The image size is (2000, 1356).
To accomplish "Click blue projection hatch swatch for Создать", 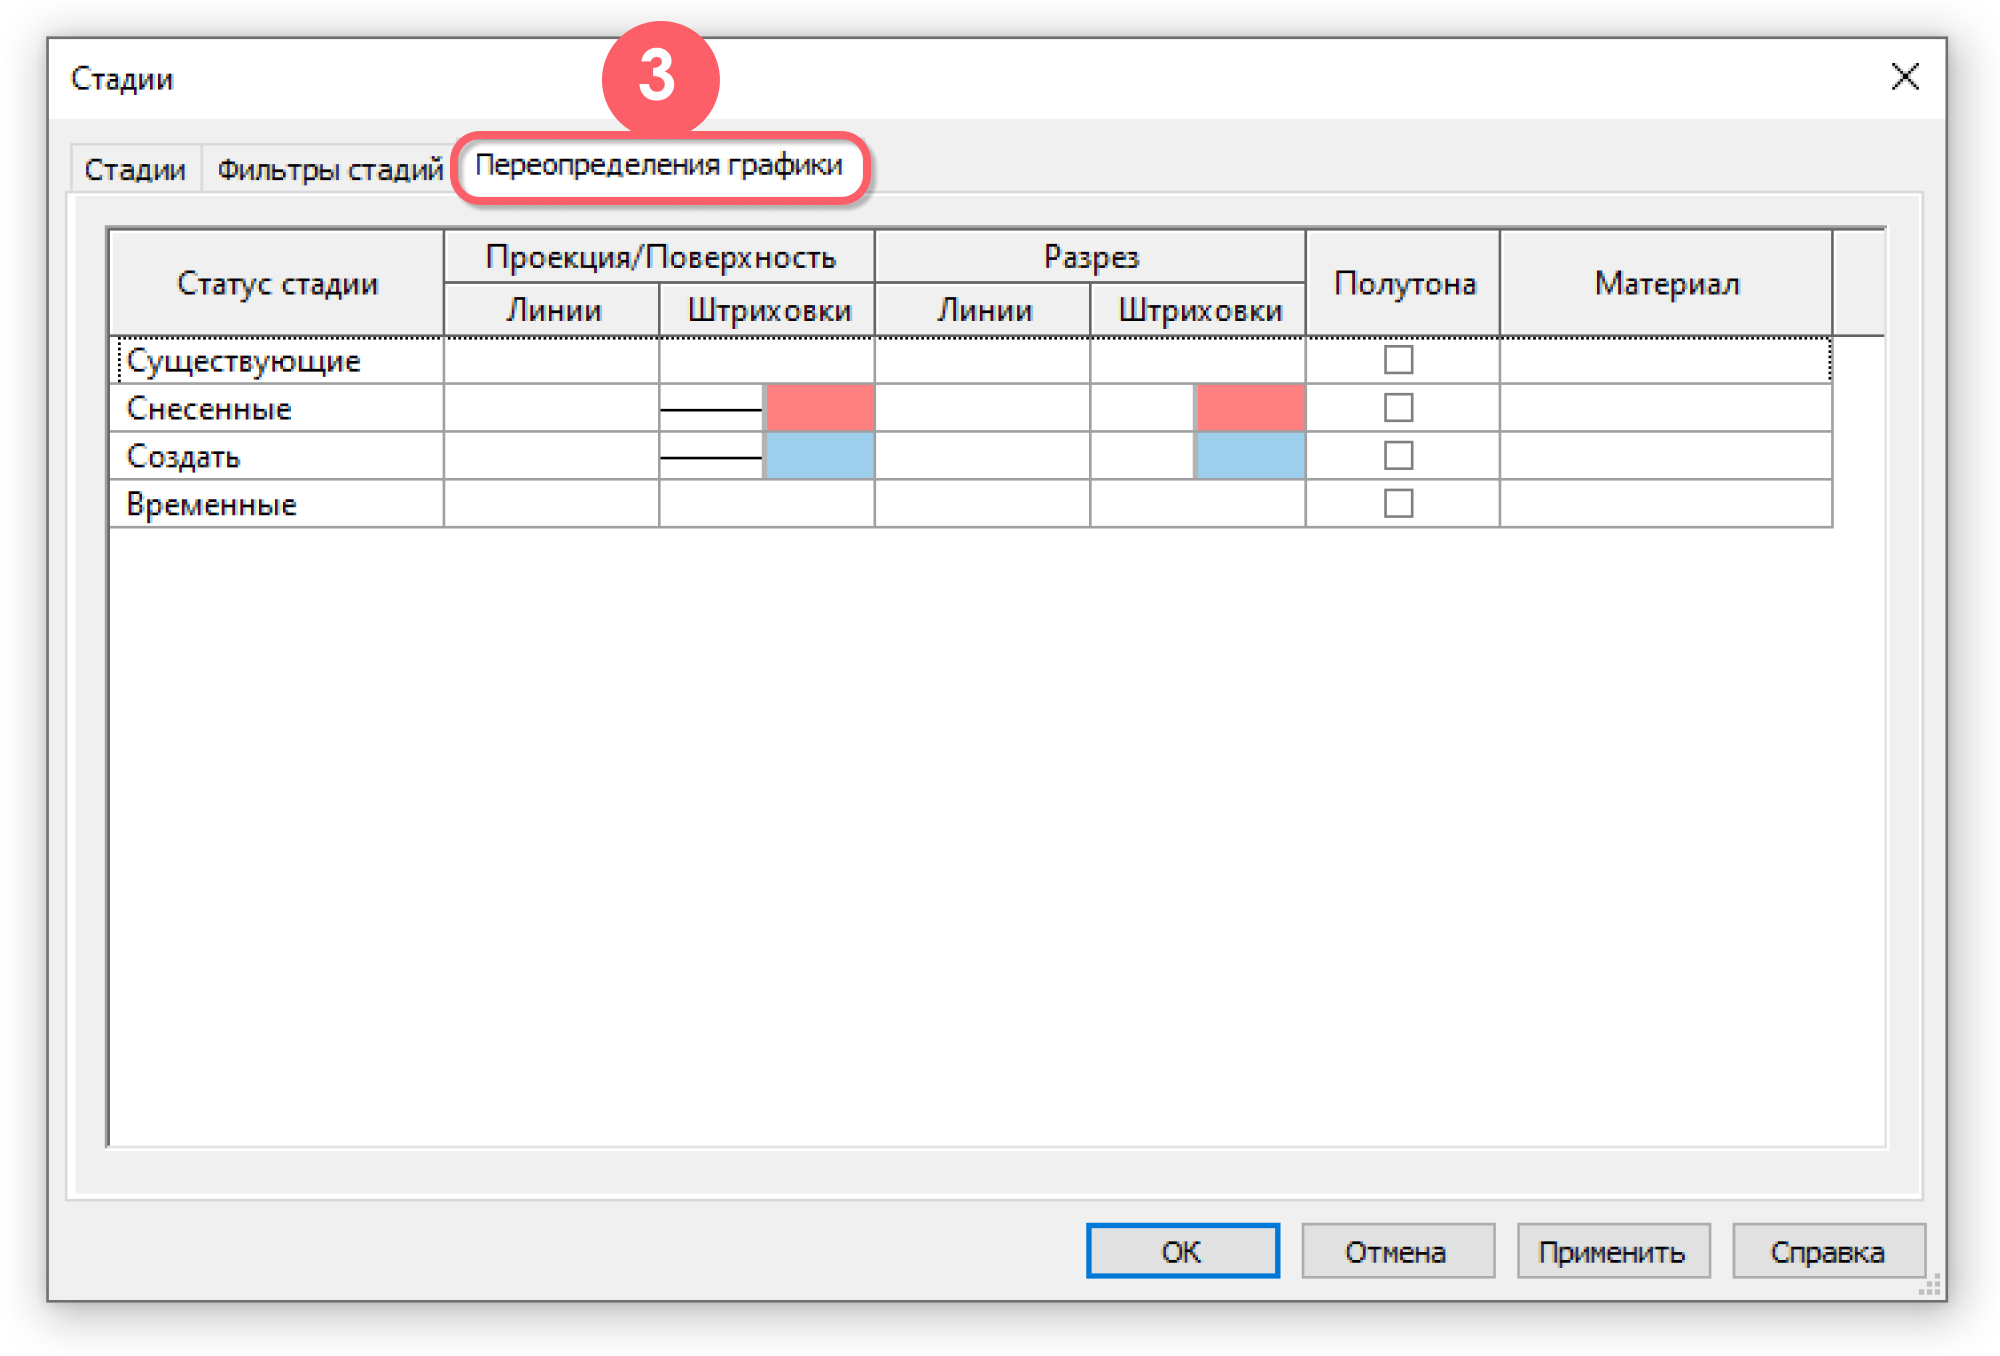I will [819, 456].
